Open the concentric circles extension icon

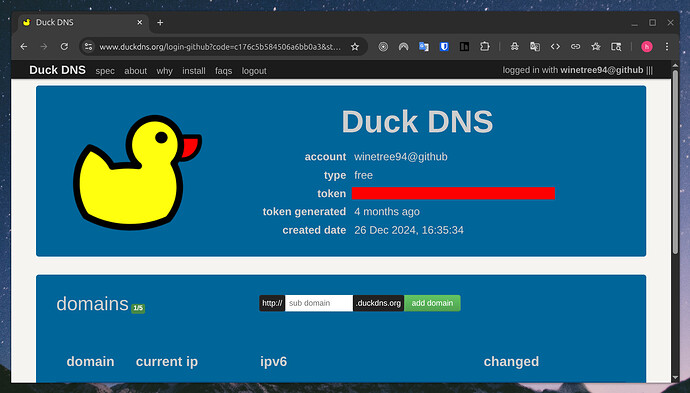pos(383,47)
